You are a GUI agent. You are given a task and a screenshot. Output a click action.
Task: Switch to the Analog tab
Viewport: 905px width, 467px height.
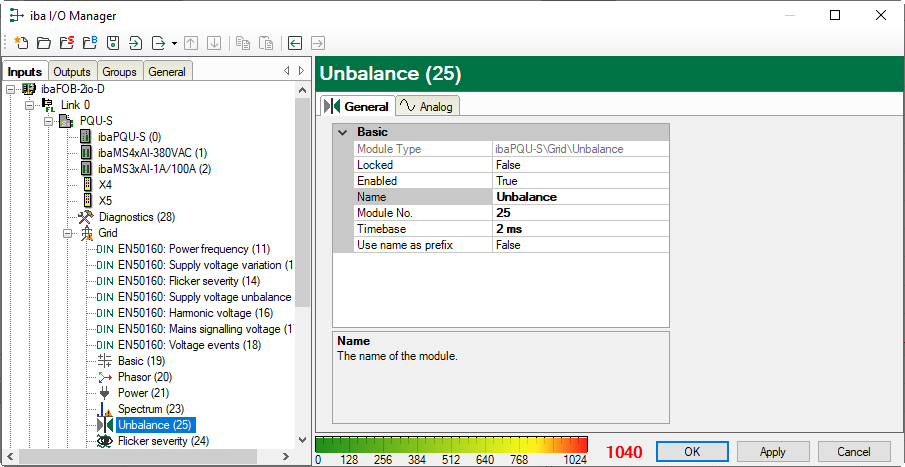coord(426,107)
